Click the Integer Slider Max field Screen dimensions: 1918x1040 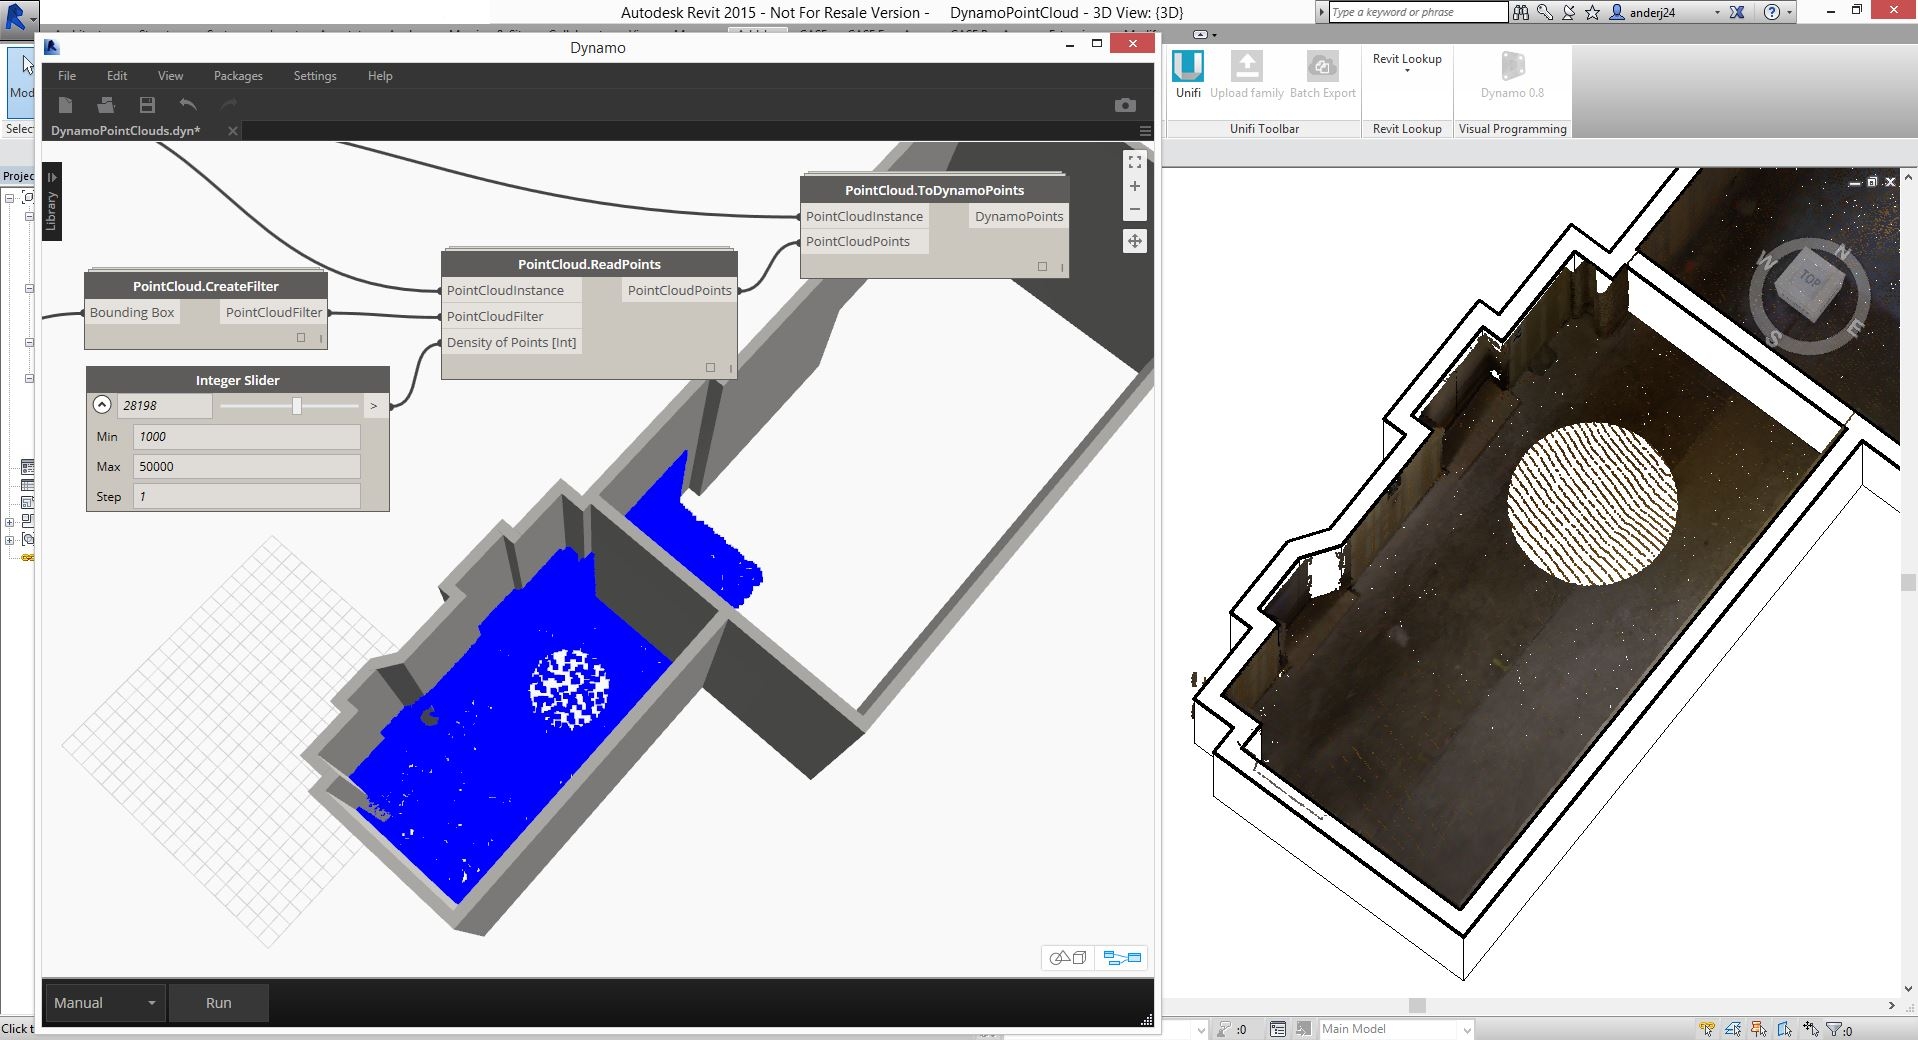(246, 467)
